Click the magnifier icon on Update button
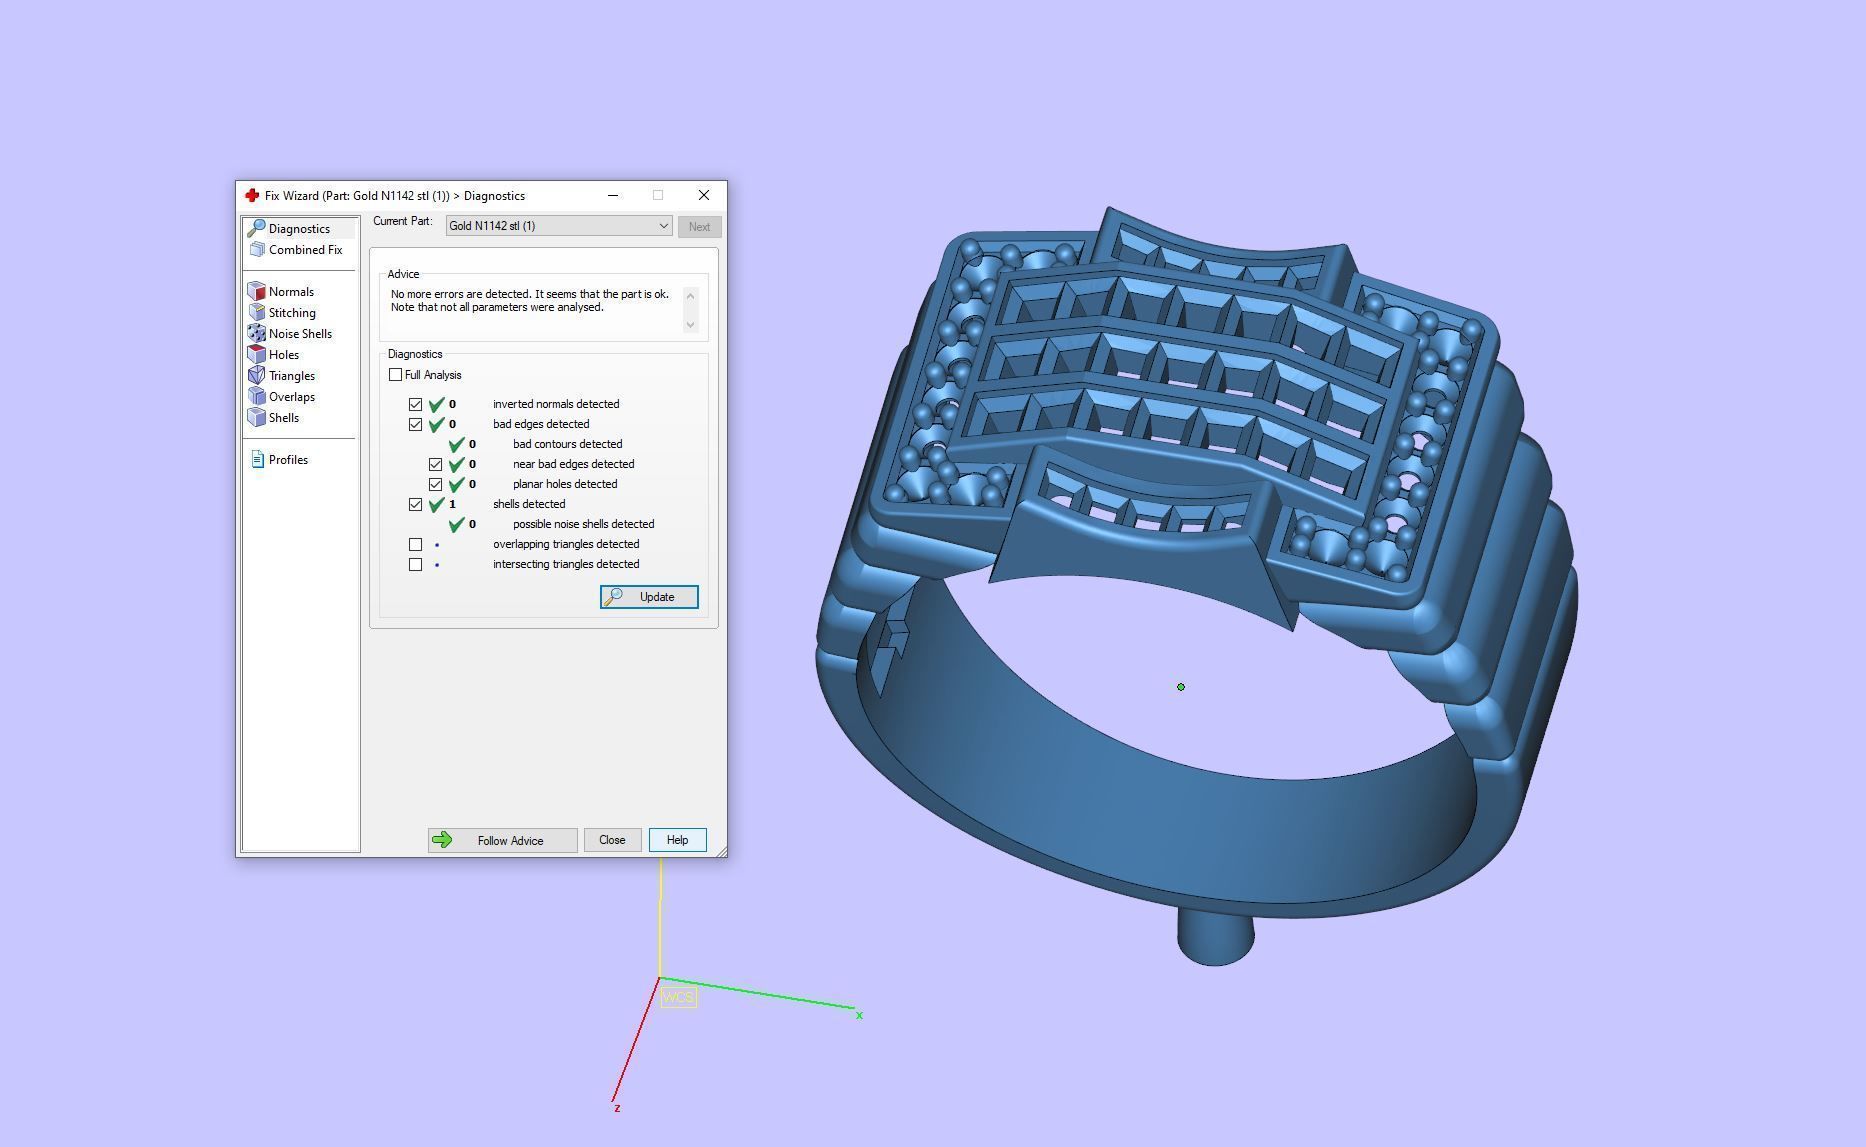This screenshot has height=1147, width=1866. [x=614, y=597]
